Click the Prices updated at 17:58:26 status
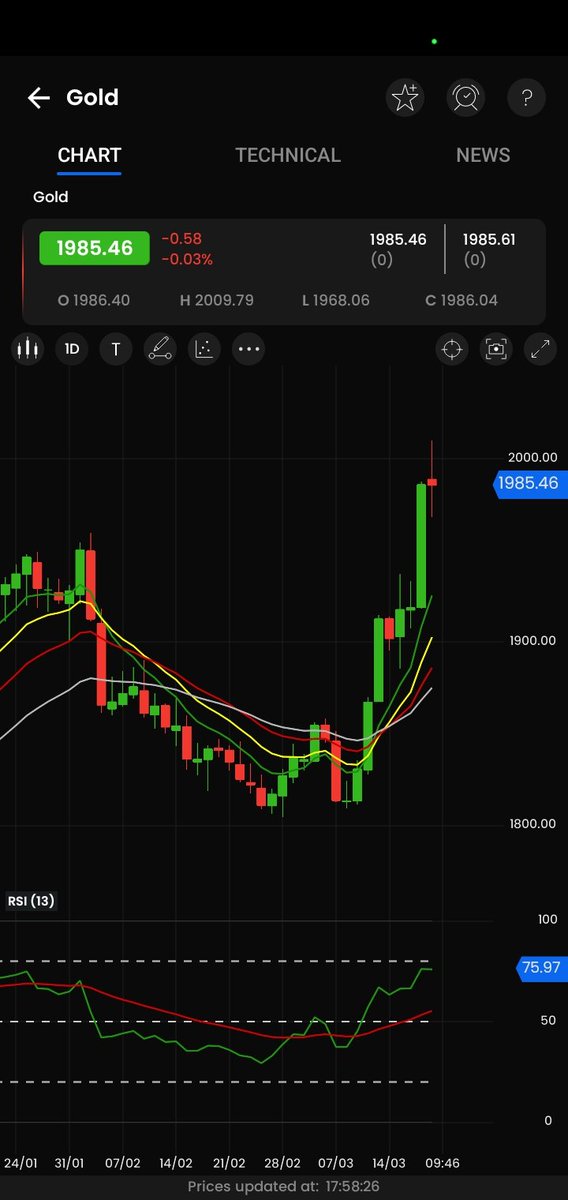This screenshot has width=568, height=1200. tap(284, 1186)
